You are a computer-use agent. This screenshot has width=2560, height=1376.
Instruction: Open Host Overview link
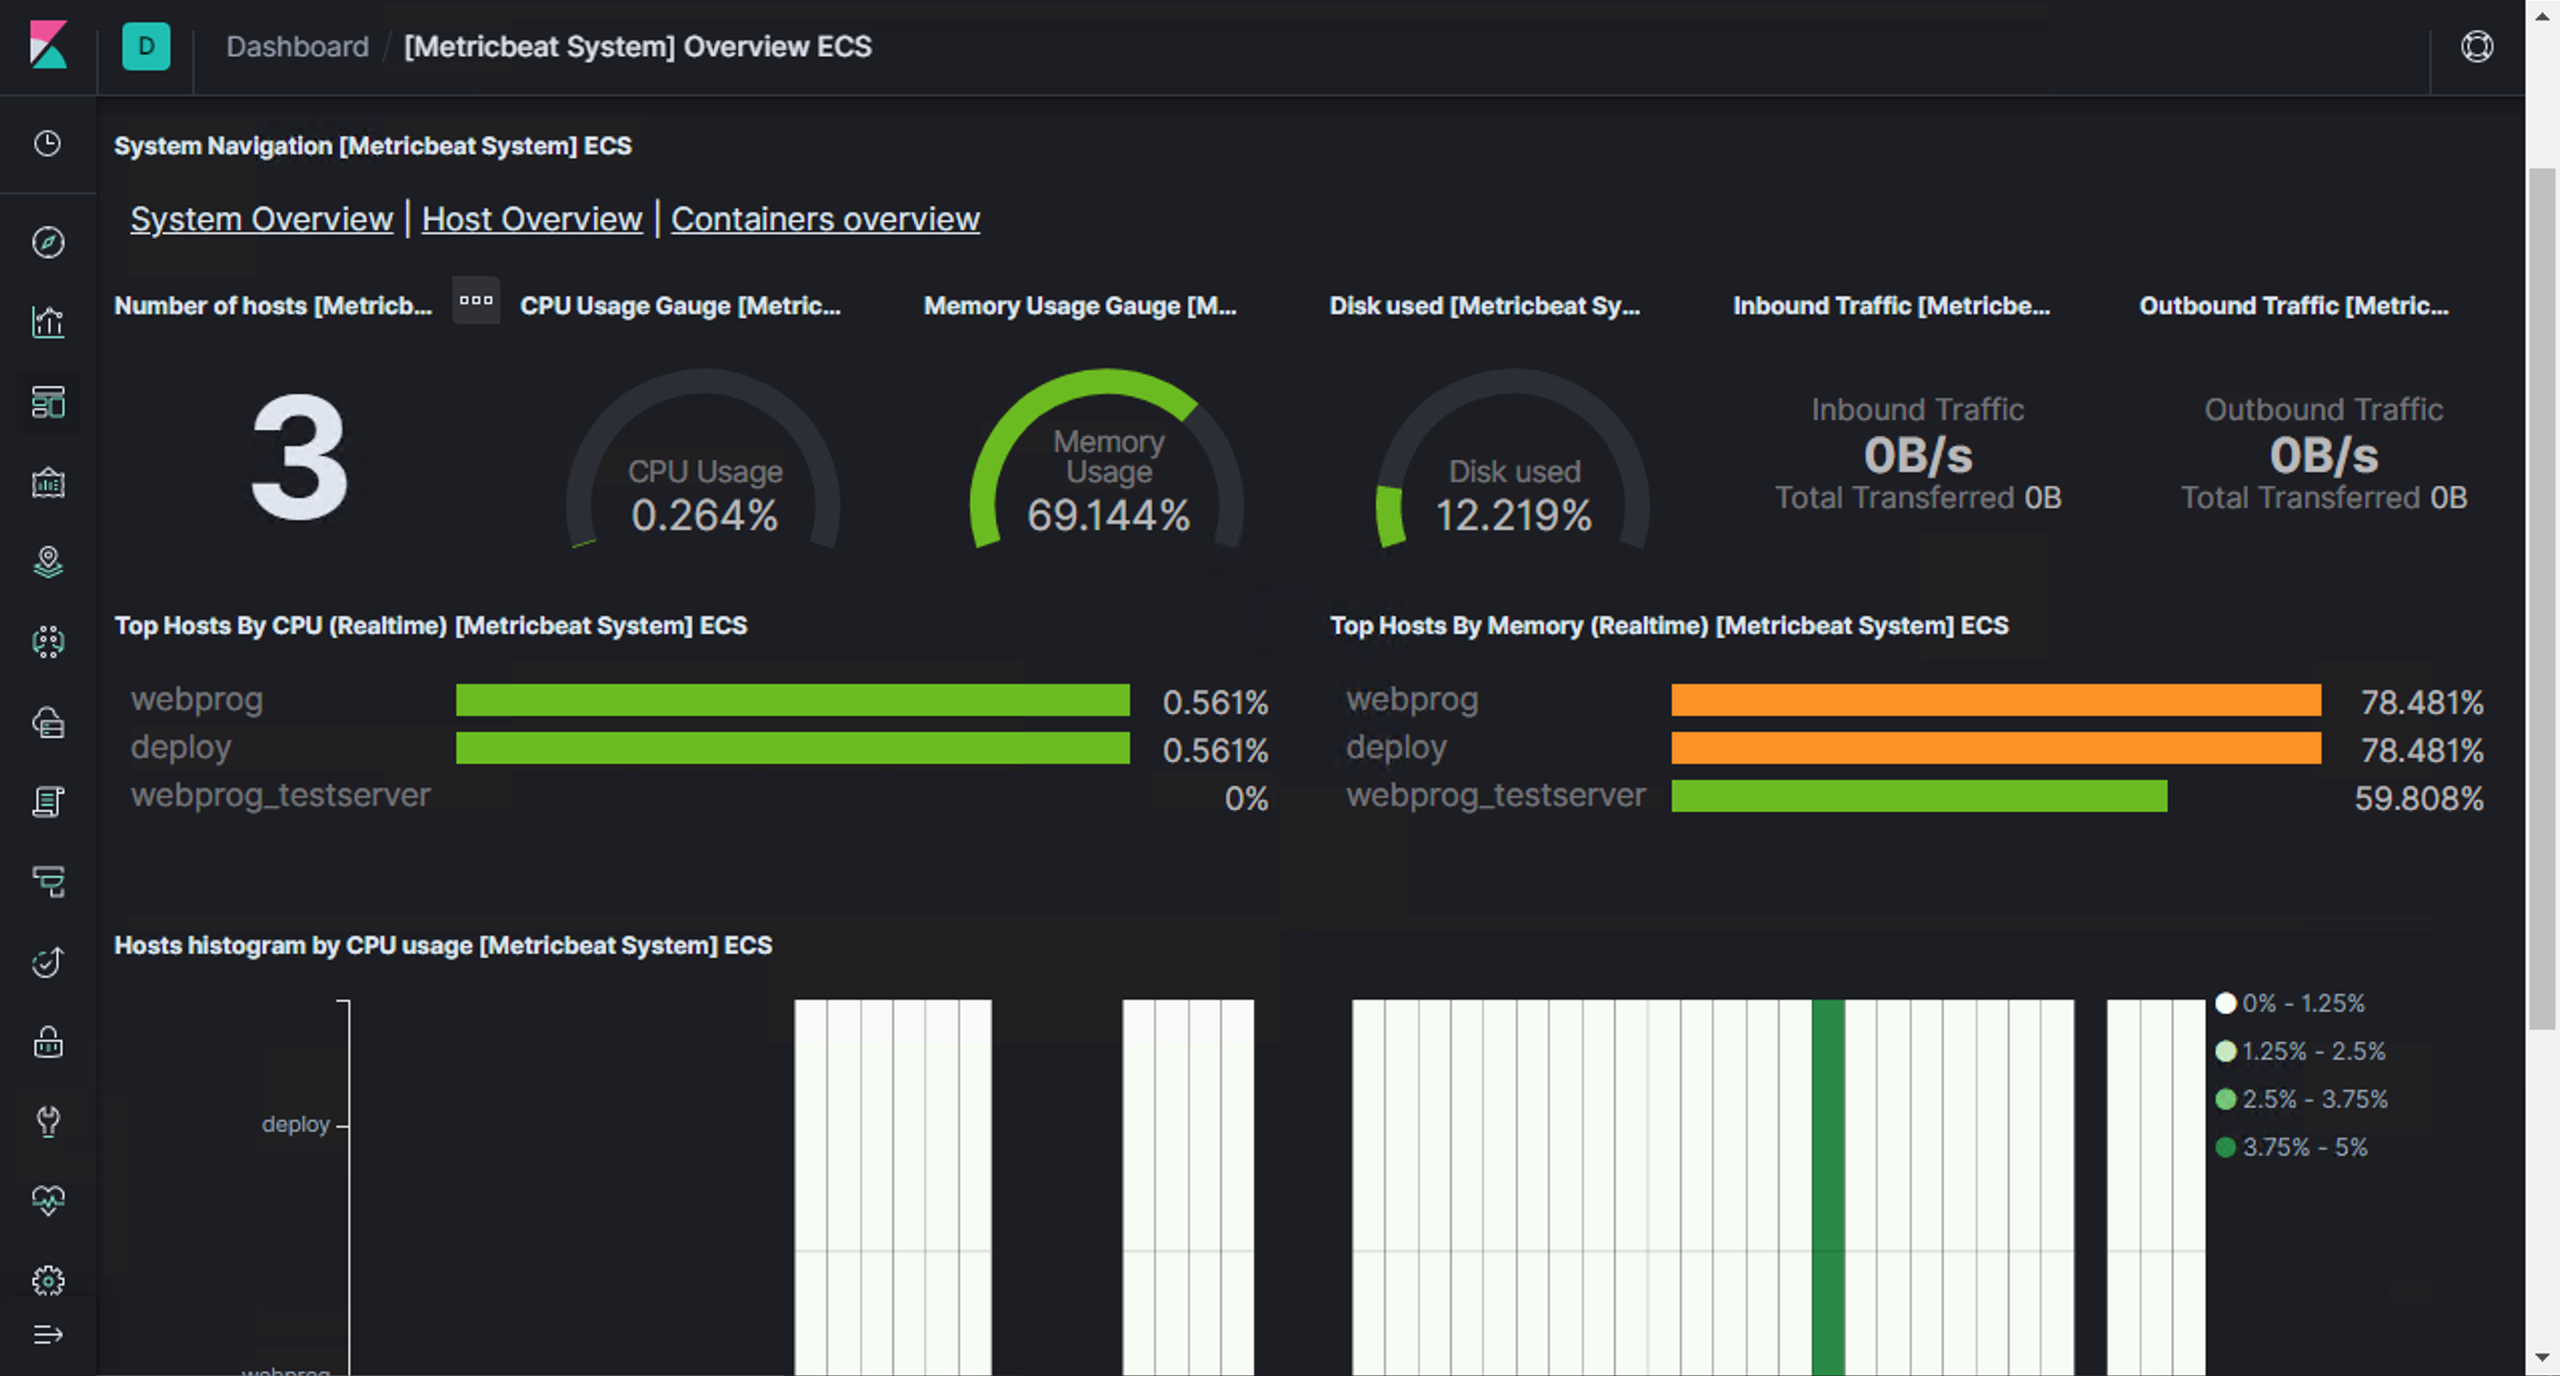[531, 218]
